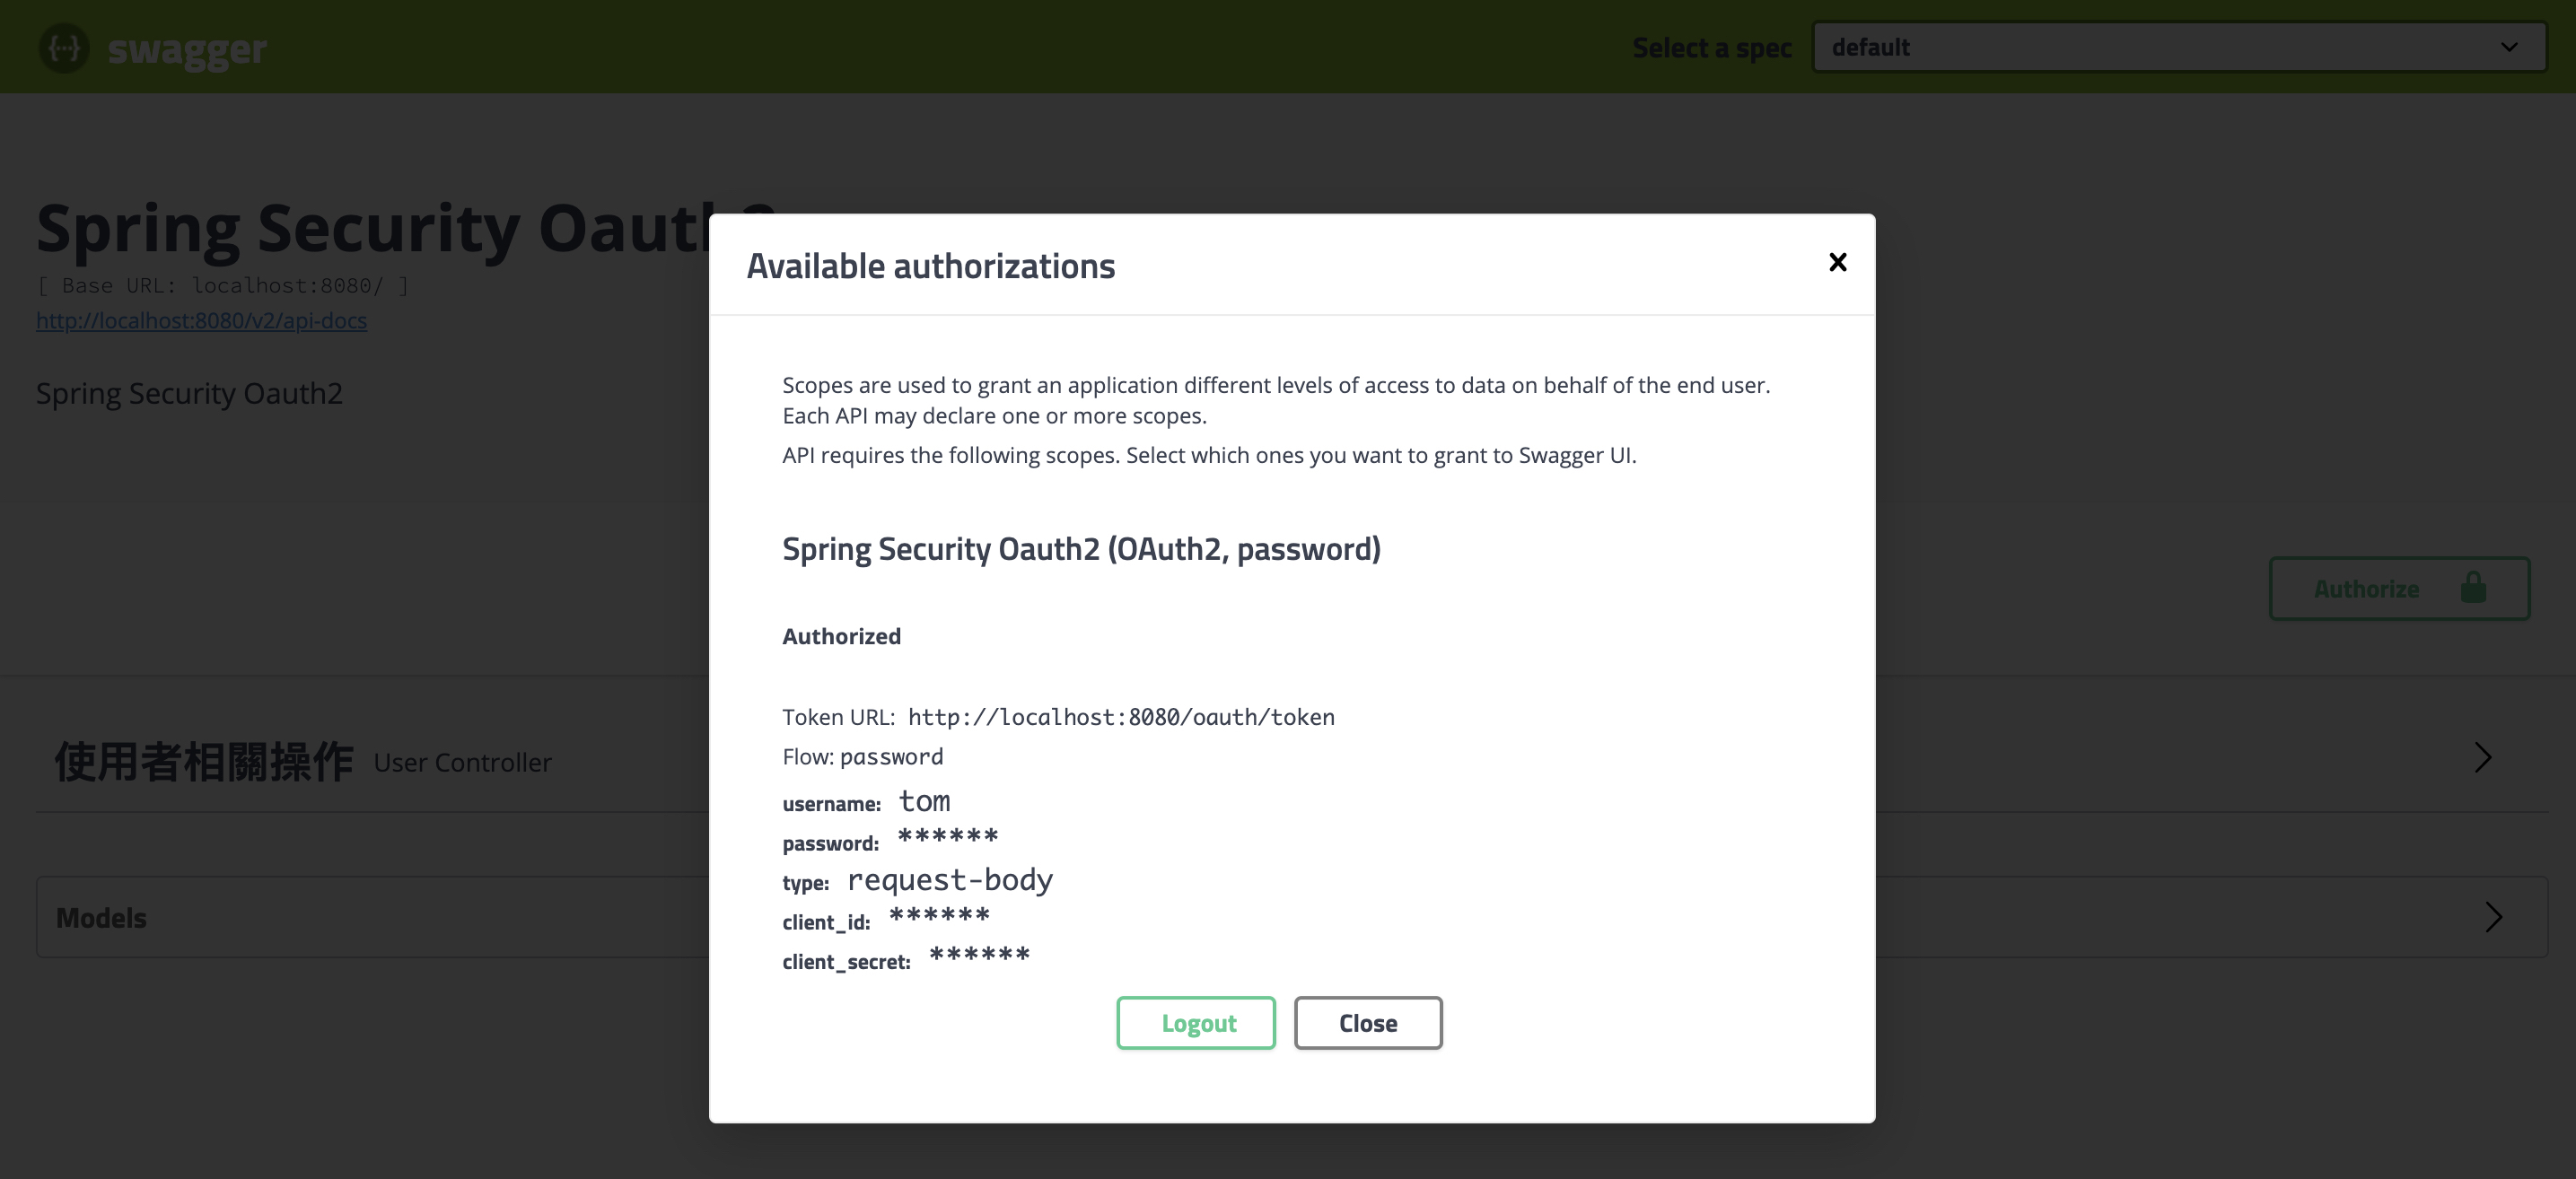Click the Swagger logo icon

pyautogui.click(x=64, y=47)
